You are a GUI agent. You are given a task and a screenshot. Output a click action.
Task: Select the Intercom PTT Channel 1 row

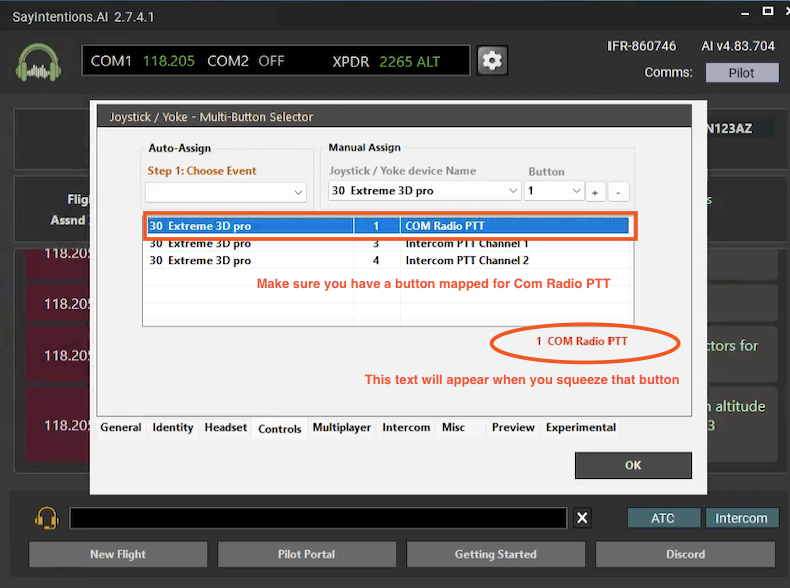tap(388, 244)
